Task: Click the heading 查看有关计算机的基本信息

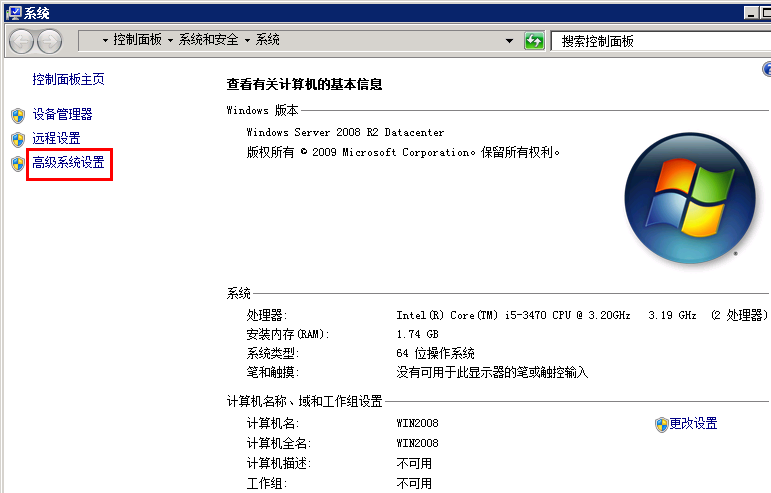Action: (304, 85)
